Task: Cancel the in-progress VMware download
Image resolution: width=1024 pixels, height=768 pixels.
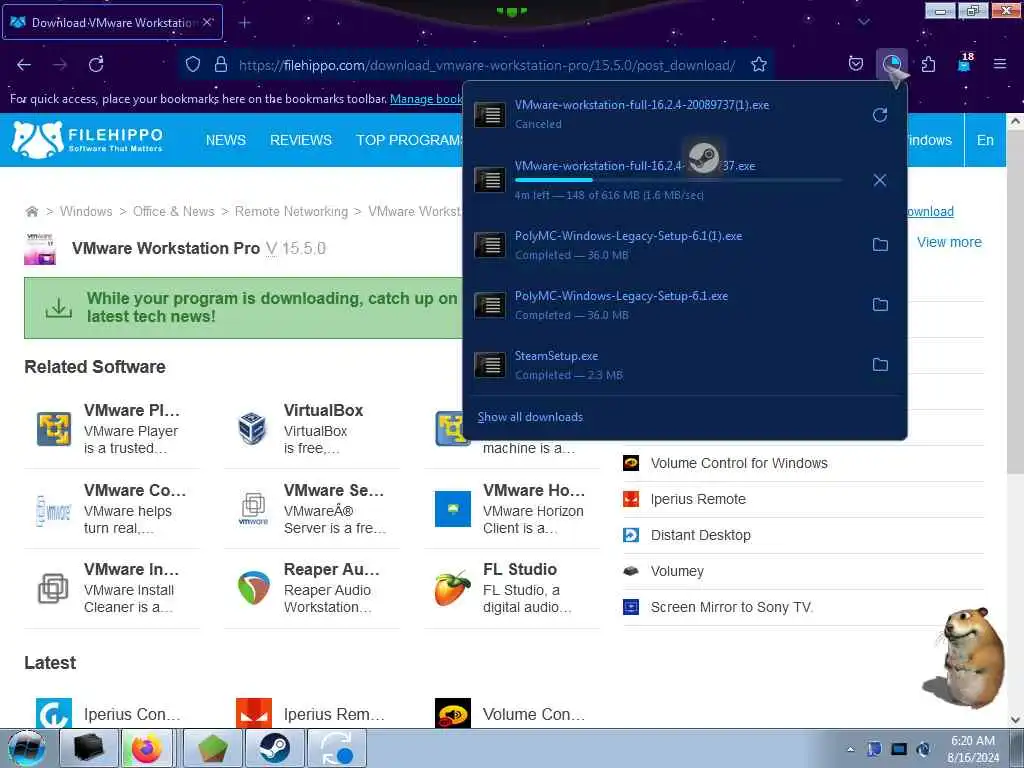Action: 880,180
